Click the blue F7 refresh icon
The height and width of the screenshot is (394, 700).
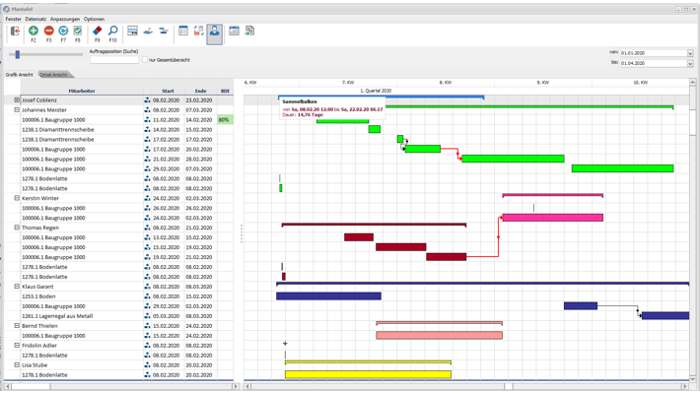pyautogui.click(x=63, y=30)
